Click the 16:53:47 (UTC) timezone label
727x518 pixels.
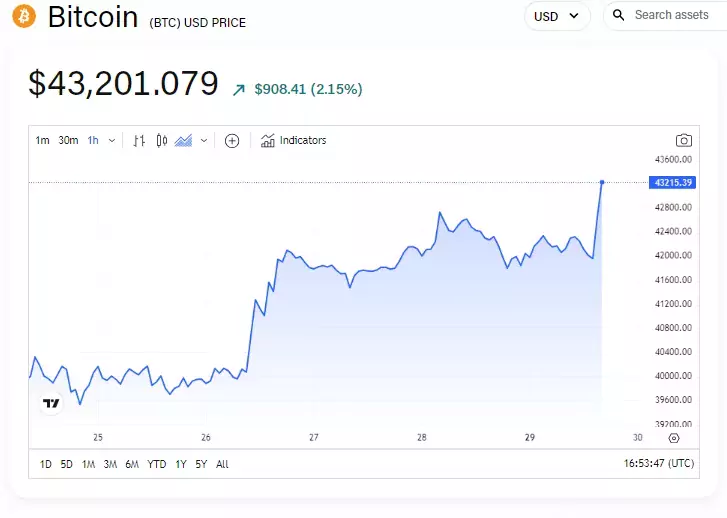(x=658, y=463)
